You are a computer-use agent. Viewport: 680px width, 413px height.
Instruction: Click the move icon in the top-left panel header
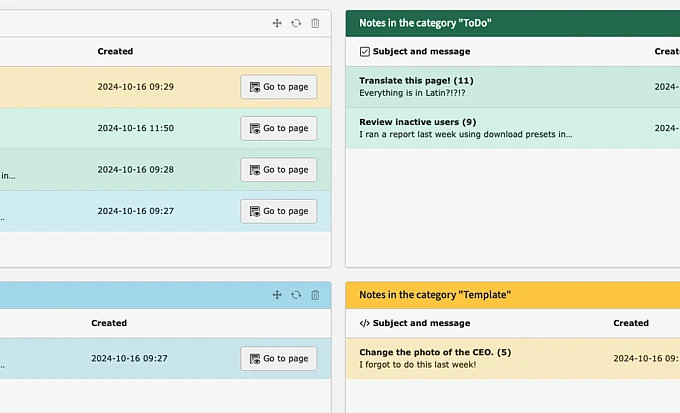tap(277, 23)
